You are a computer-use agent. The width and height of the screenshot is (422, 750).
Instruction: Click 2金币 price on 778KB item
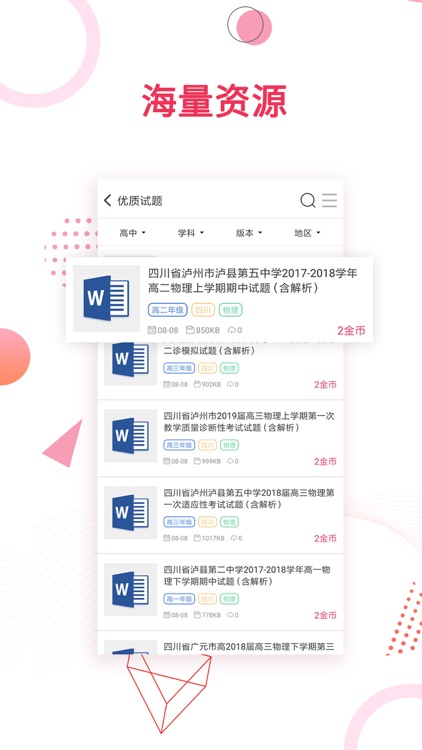(x=325, y=616)
